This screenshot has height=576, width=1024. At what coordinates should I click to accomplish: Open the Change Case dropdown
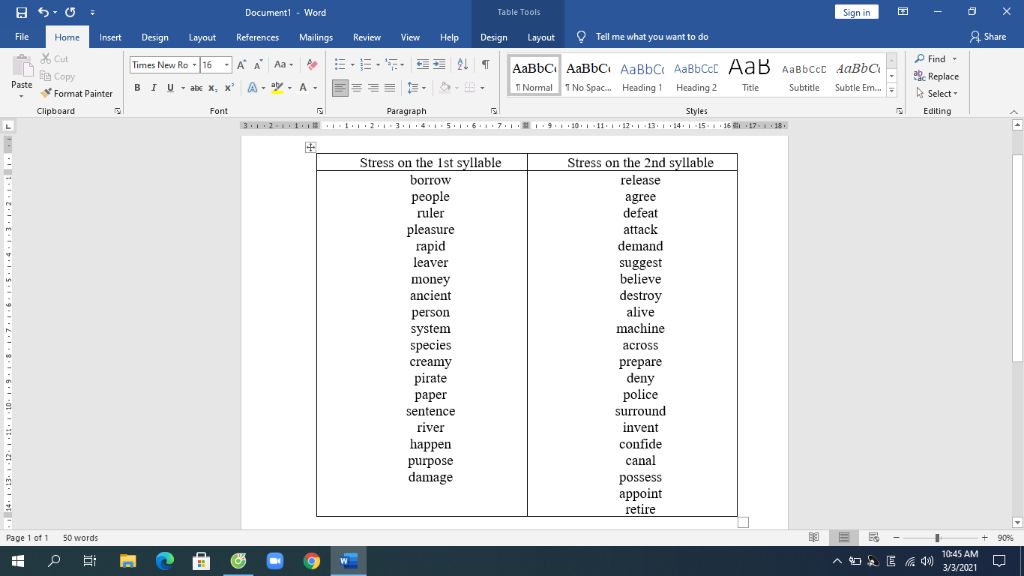tap(283, 65)
